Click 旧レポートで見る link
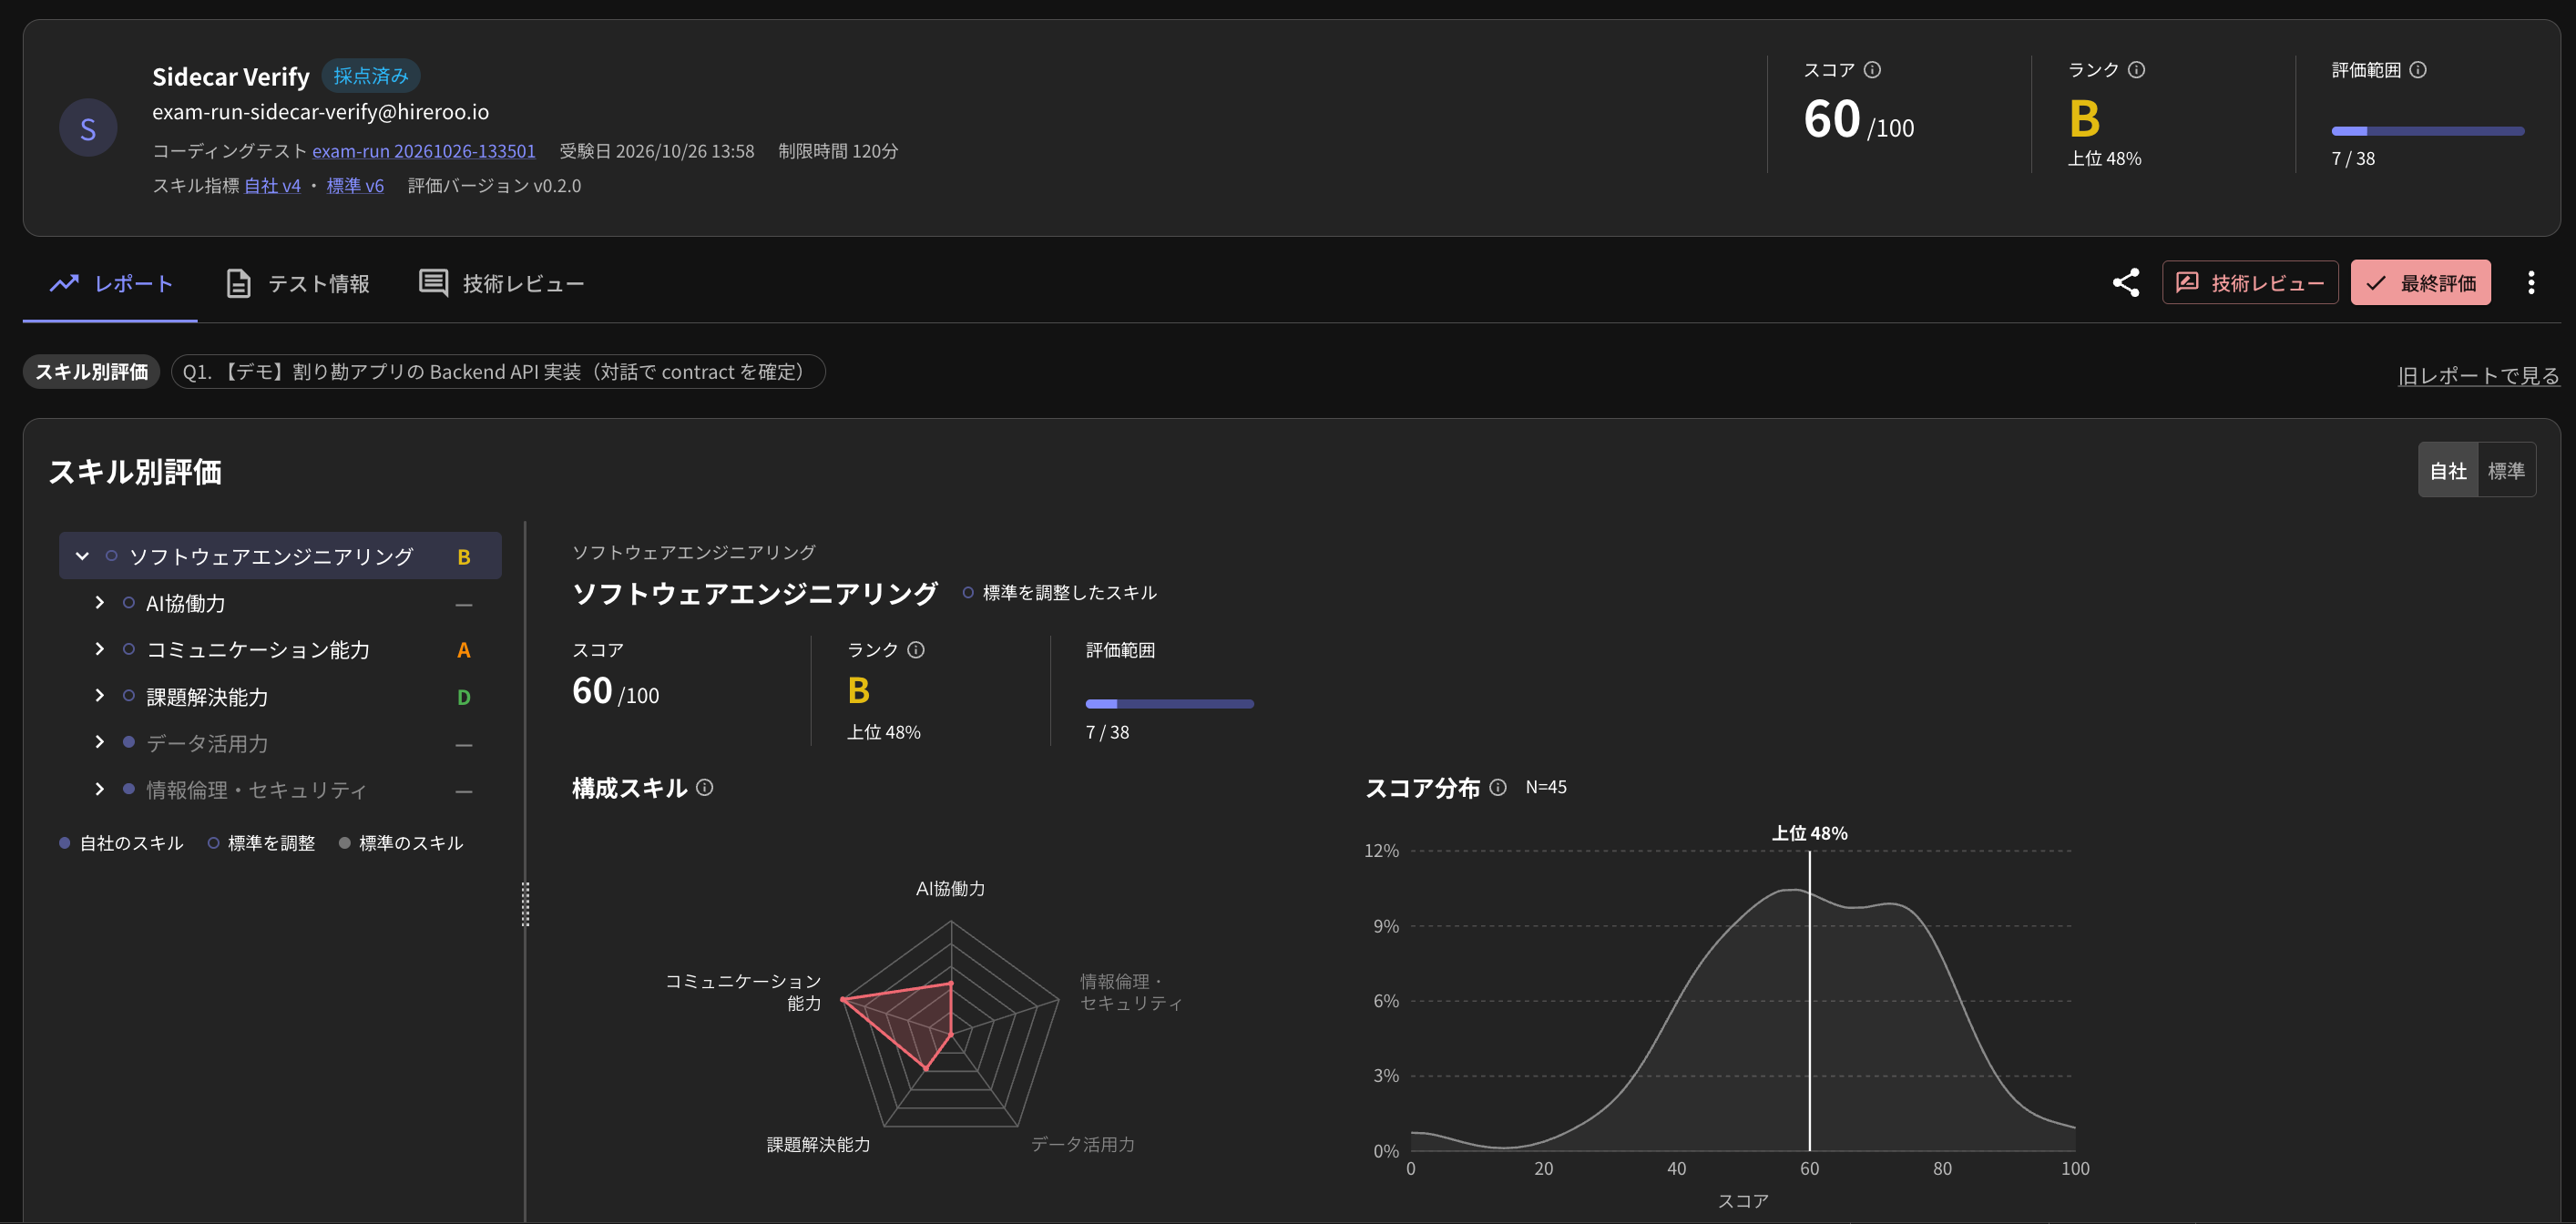 click(x=2478, y=376)
